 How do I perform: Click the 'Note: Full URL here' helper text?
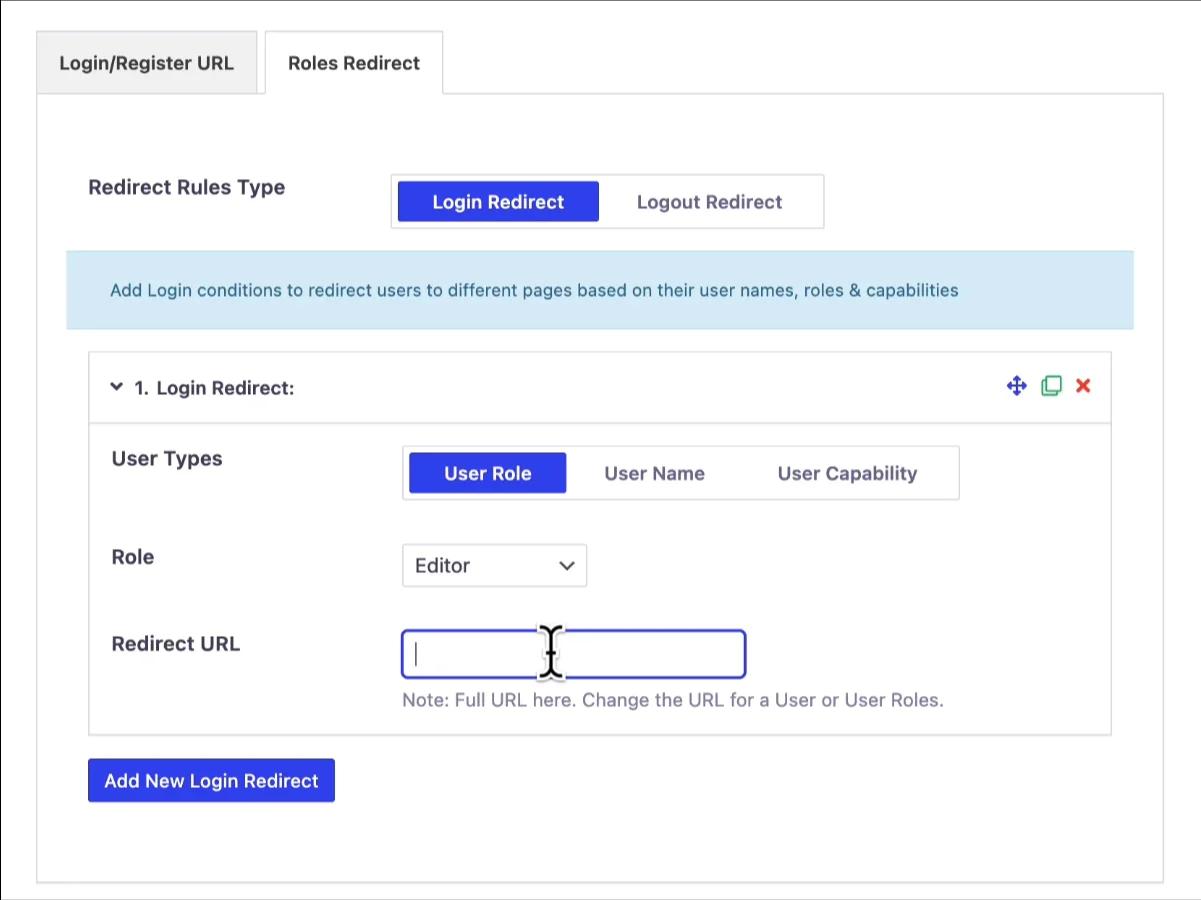tap(672, 700)
